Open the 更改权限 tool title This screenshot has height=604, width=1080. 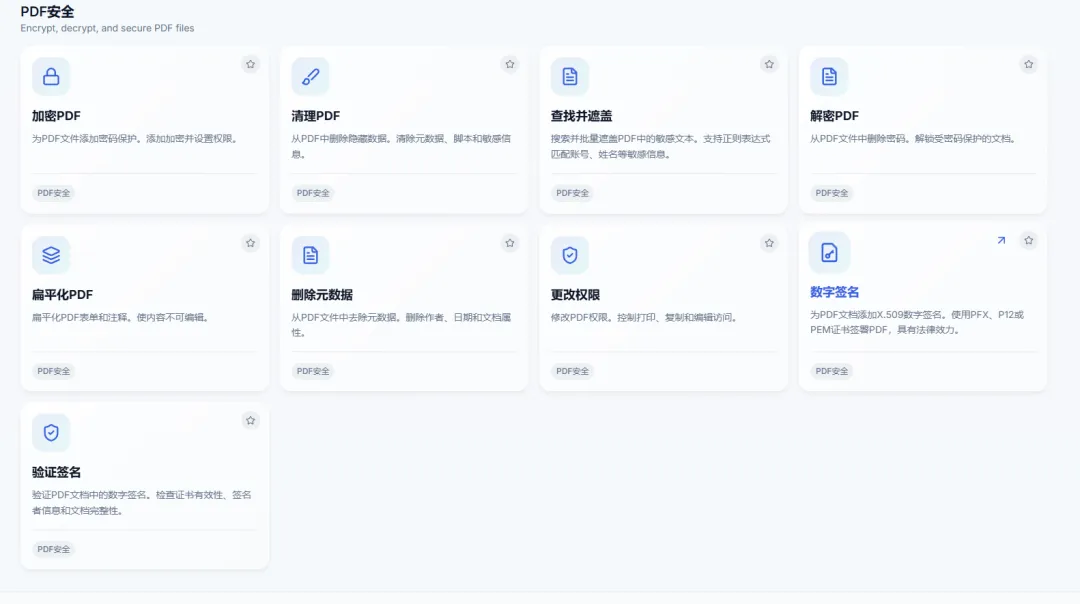pos(575,295)
